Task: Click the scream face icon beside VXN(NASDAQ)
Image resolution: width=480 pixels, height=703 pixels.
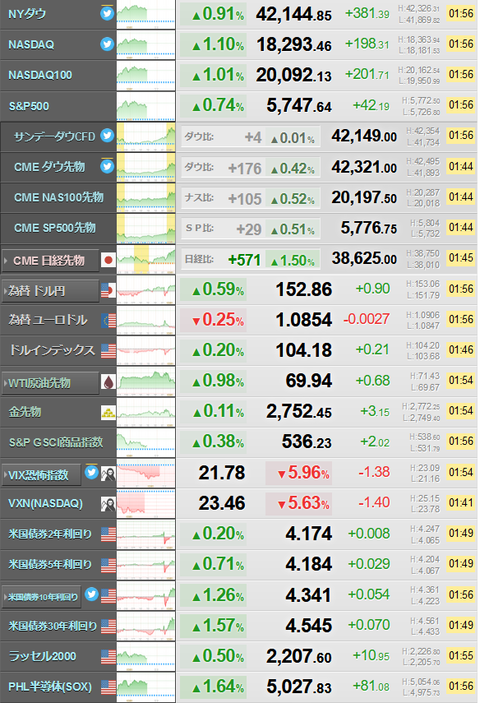Action: coord(108,504)
